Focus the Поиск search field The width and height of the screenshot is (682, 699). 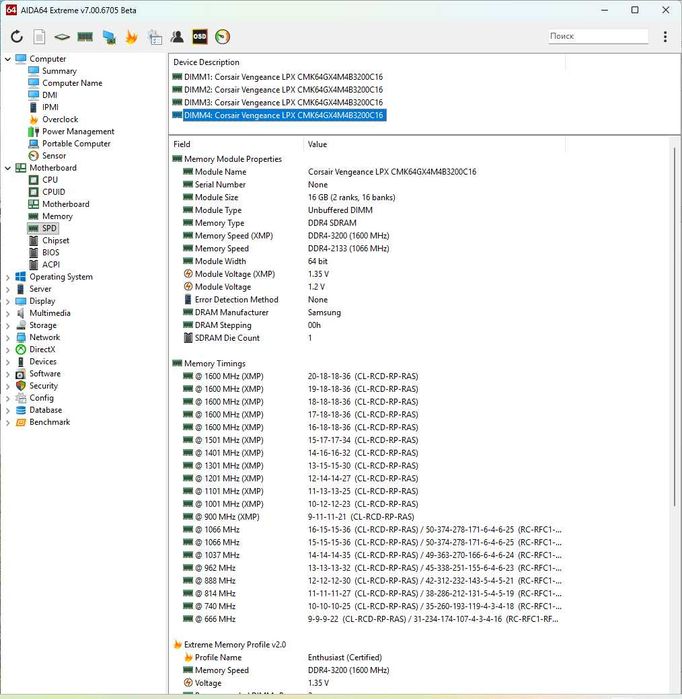pos(598,36)
